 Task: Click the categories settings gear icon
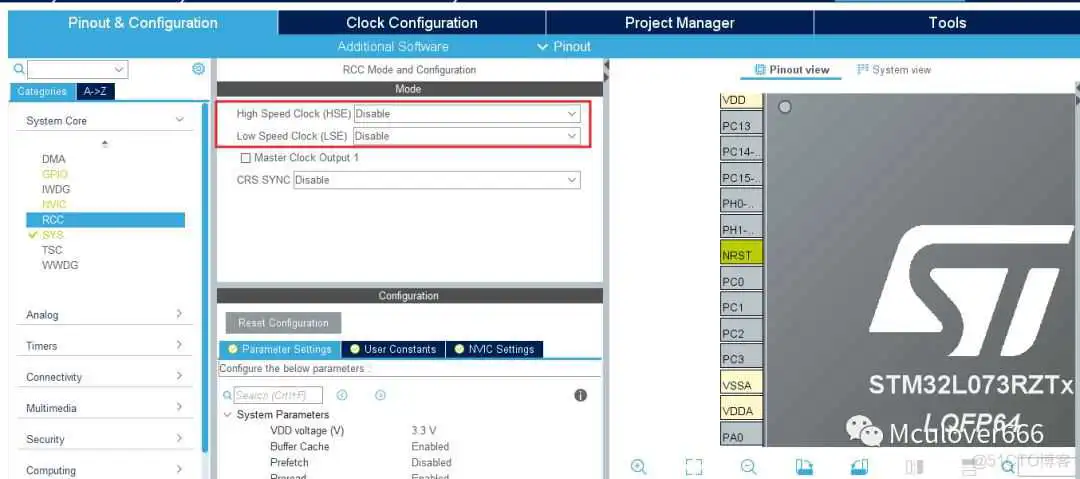pos(198,69)
